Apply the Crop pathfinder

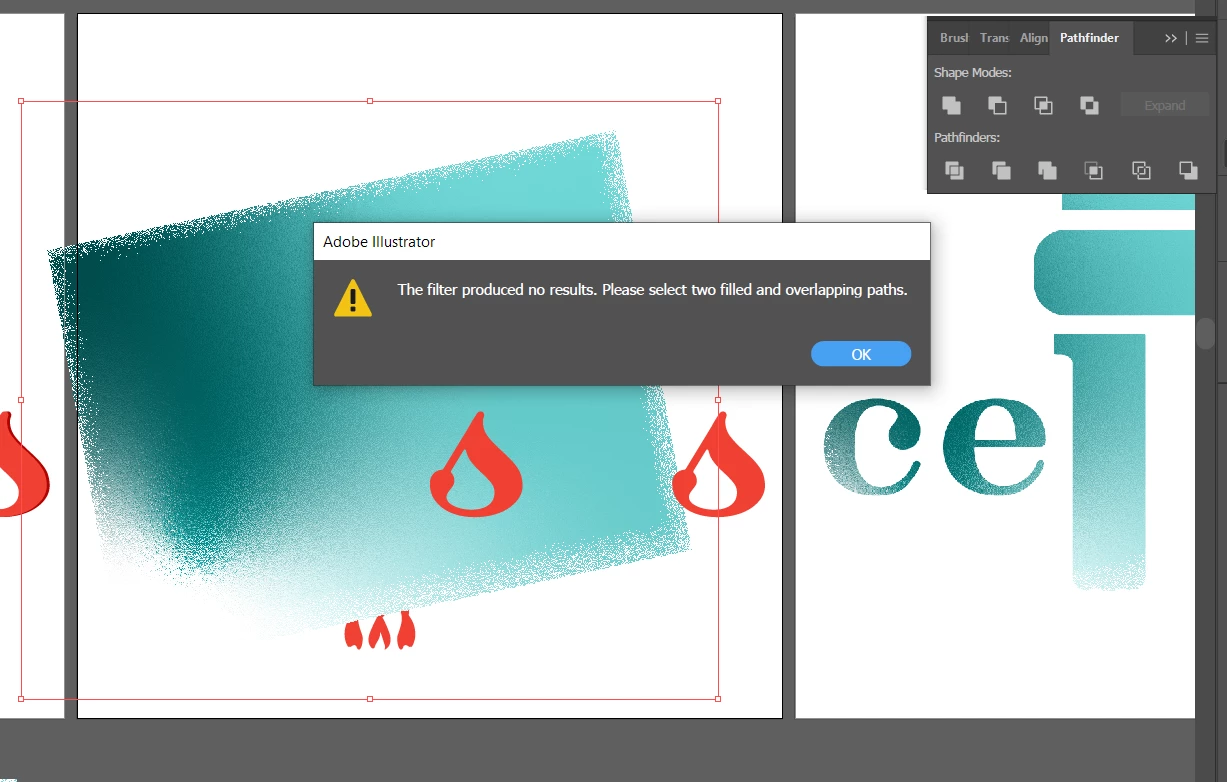pos(1094,170)
